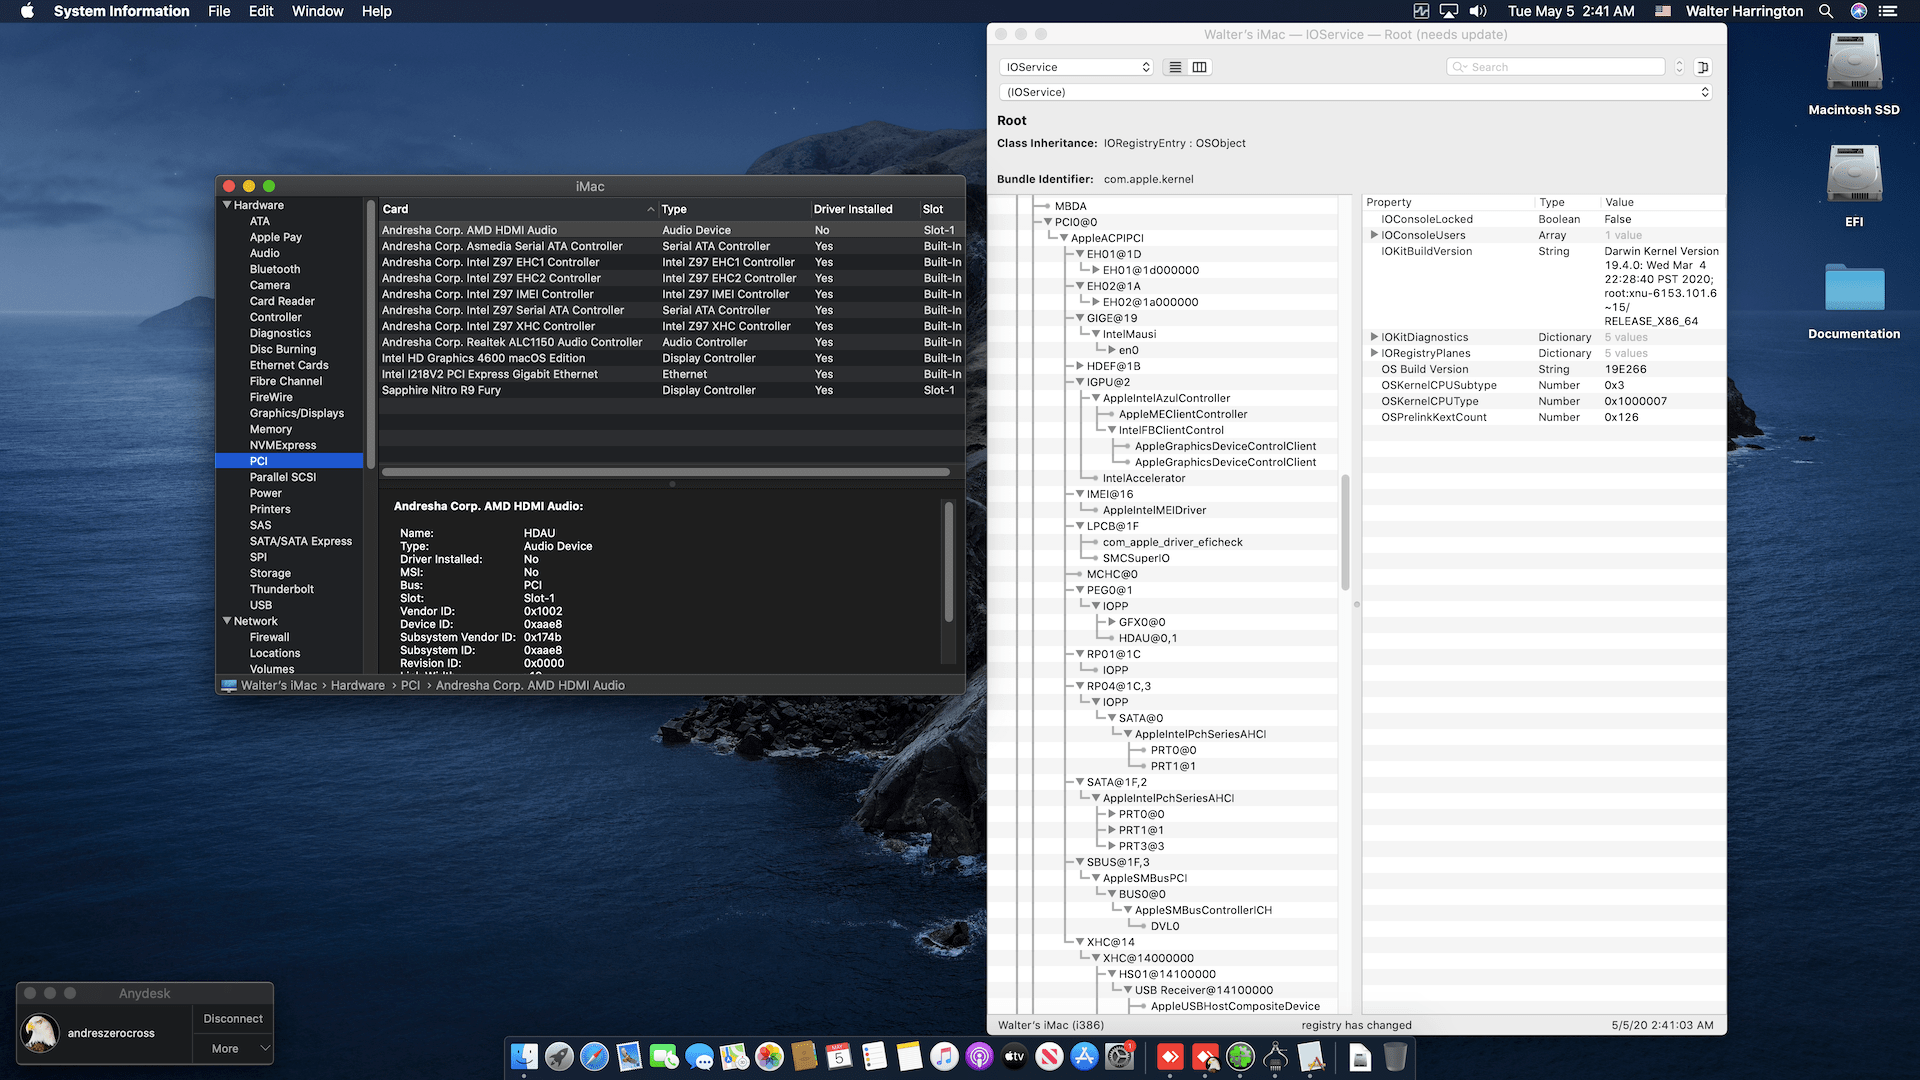Screen dimensions: 1920x1080
Task: Open Safari from the dock
Action: (594, 1056)
